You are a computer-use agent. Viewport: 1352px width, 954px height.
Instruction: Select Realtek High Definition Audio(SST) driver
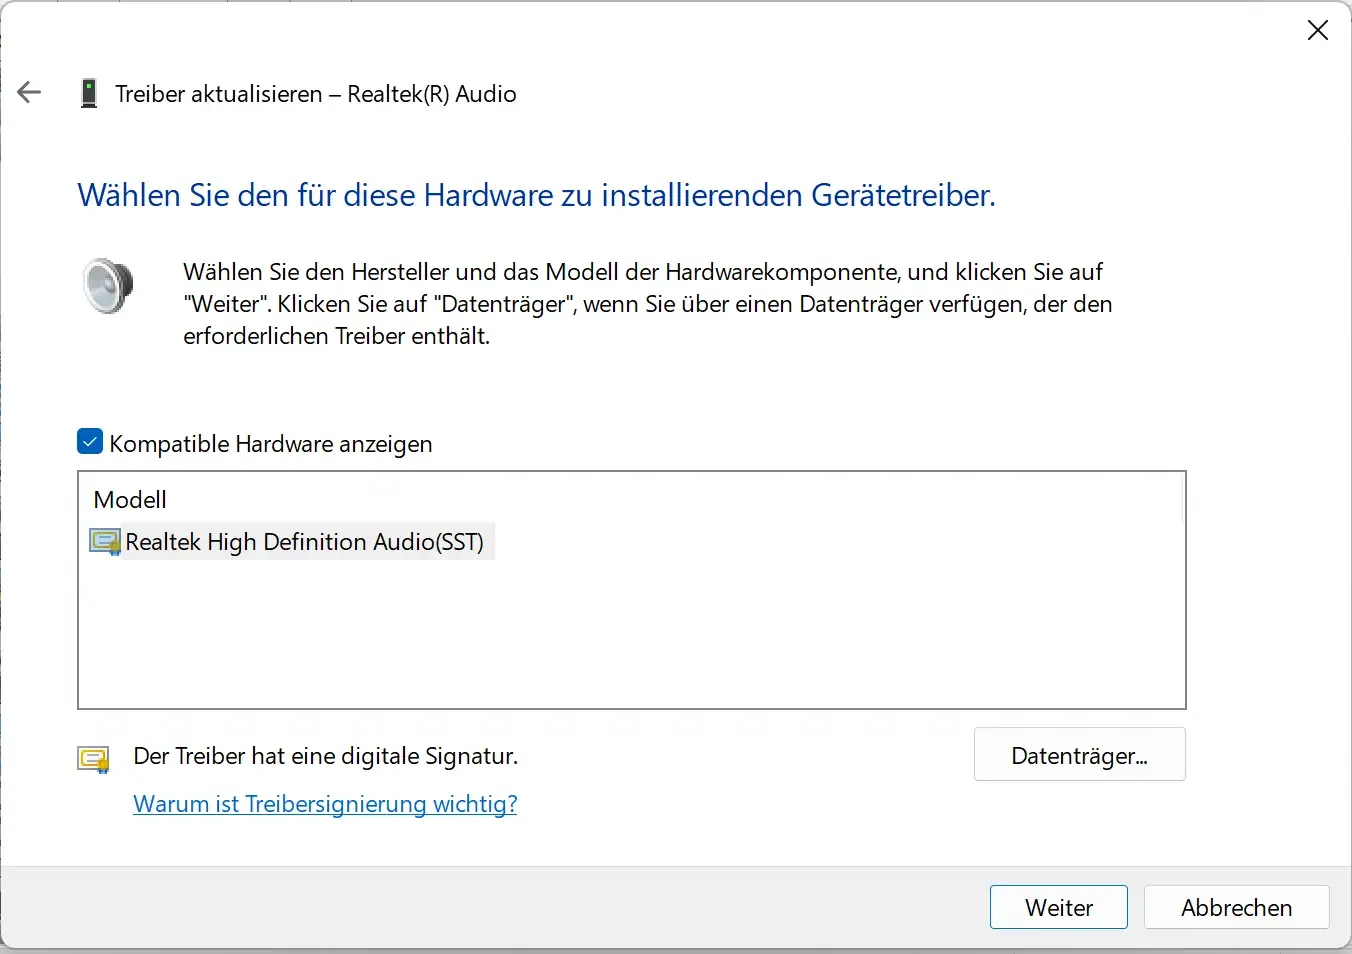point(304,542)
